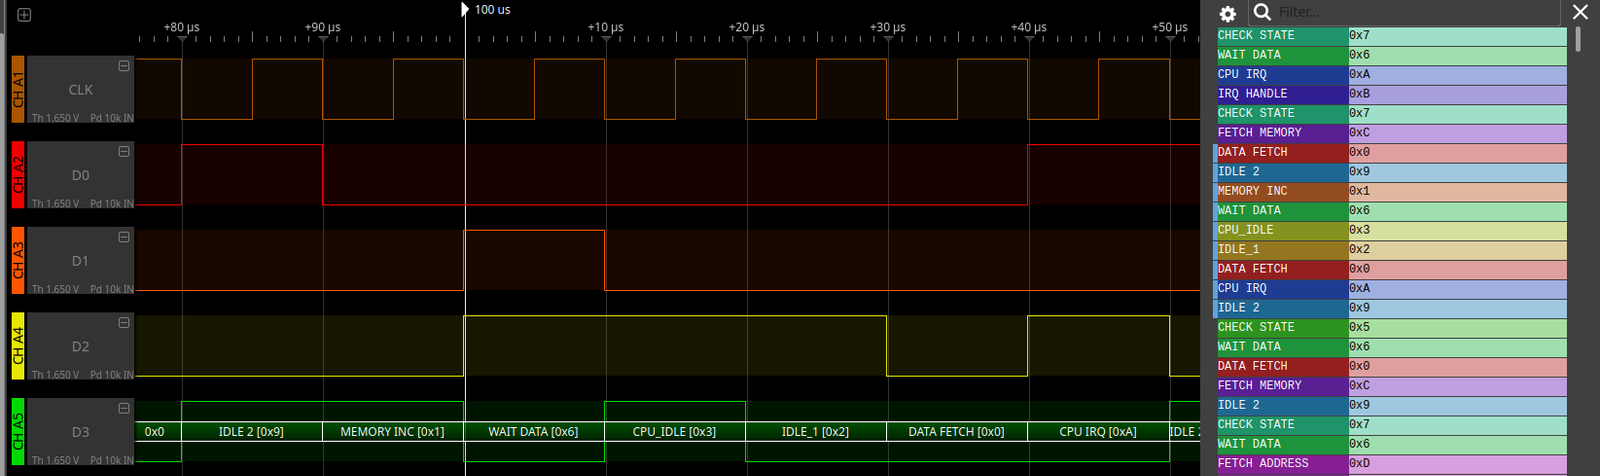
Task: Toggle the D2 channel minus box
Action: click(x=124, y=323)
